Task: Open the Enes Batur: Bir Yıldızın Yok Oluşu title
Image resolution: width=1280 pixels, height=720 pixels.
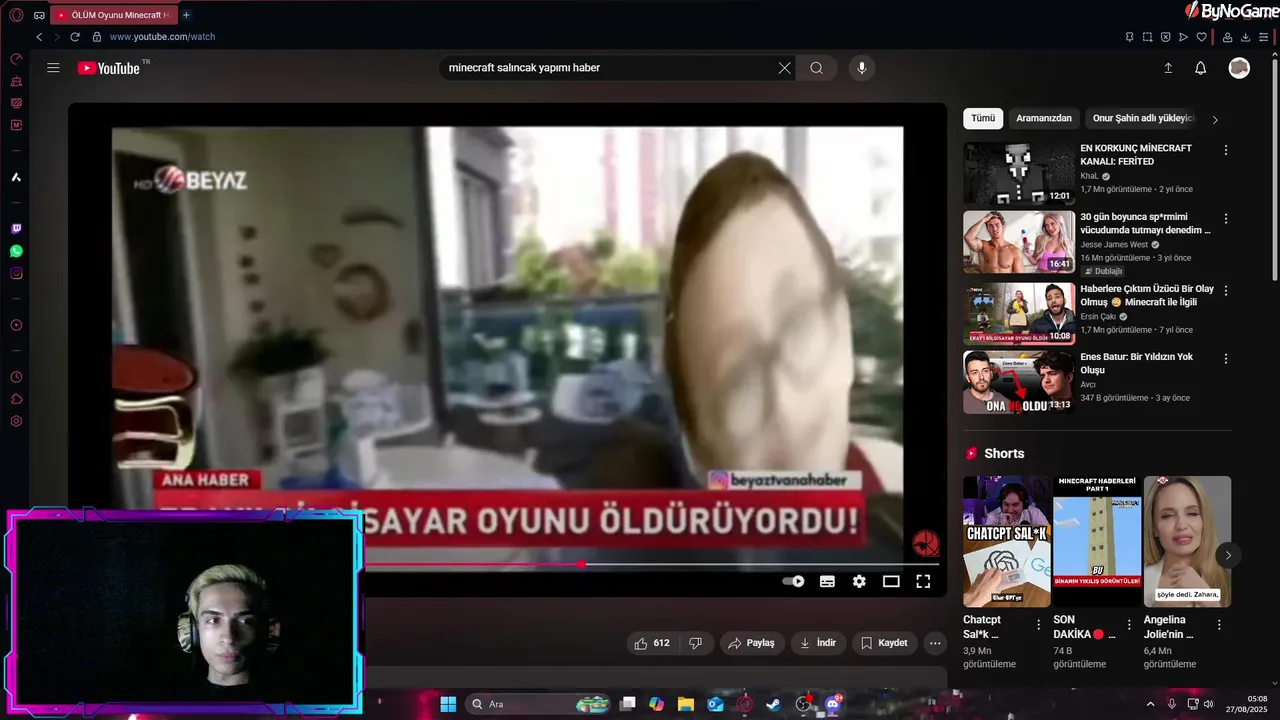Action: (1136, 363)
